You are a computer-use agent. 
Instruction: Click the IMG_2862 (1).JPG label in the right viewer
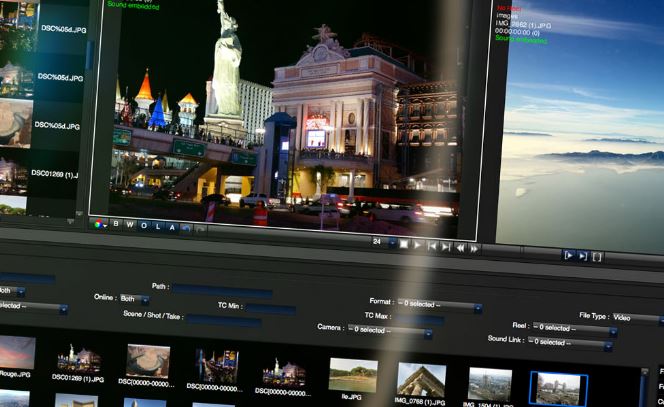pyautogui.click(x=523, y=25)
